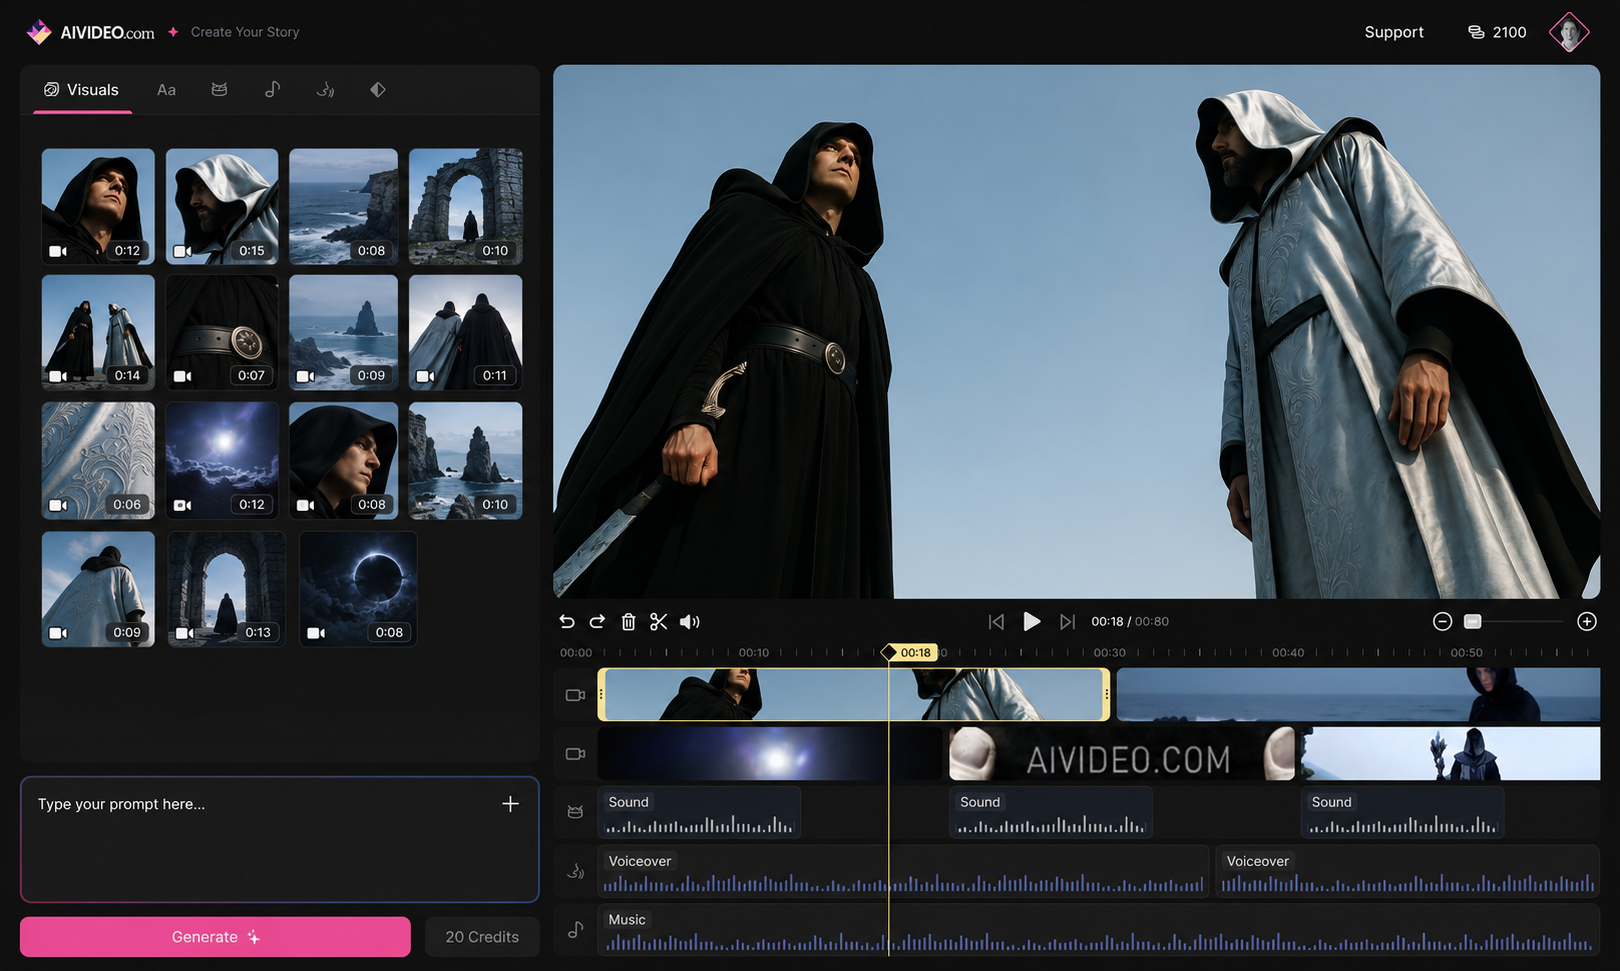This screenshot has width=1620, height=971.
Task: Open the music note tab
Action: 272,90
